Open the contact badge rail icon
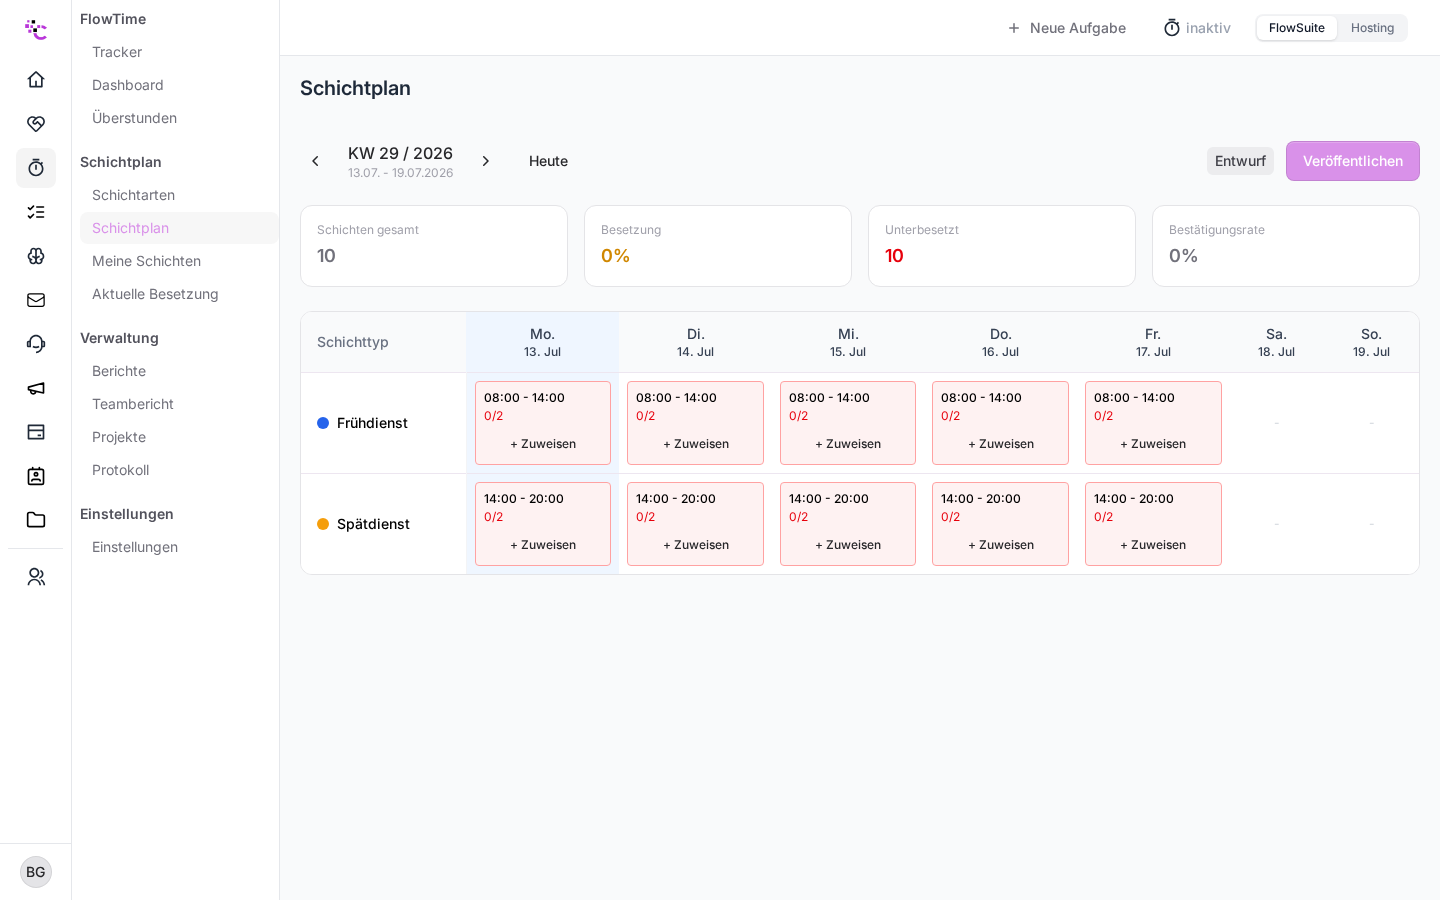The width and height of the screenshot is (1440, 900). point(36,476)
